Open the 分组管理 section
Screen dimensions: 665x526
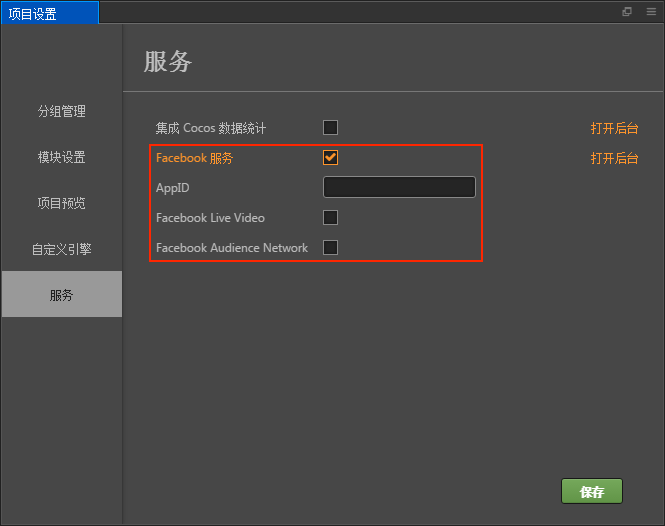coord(62,111)
